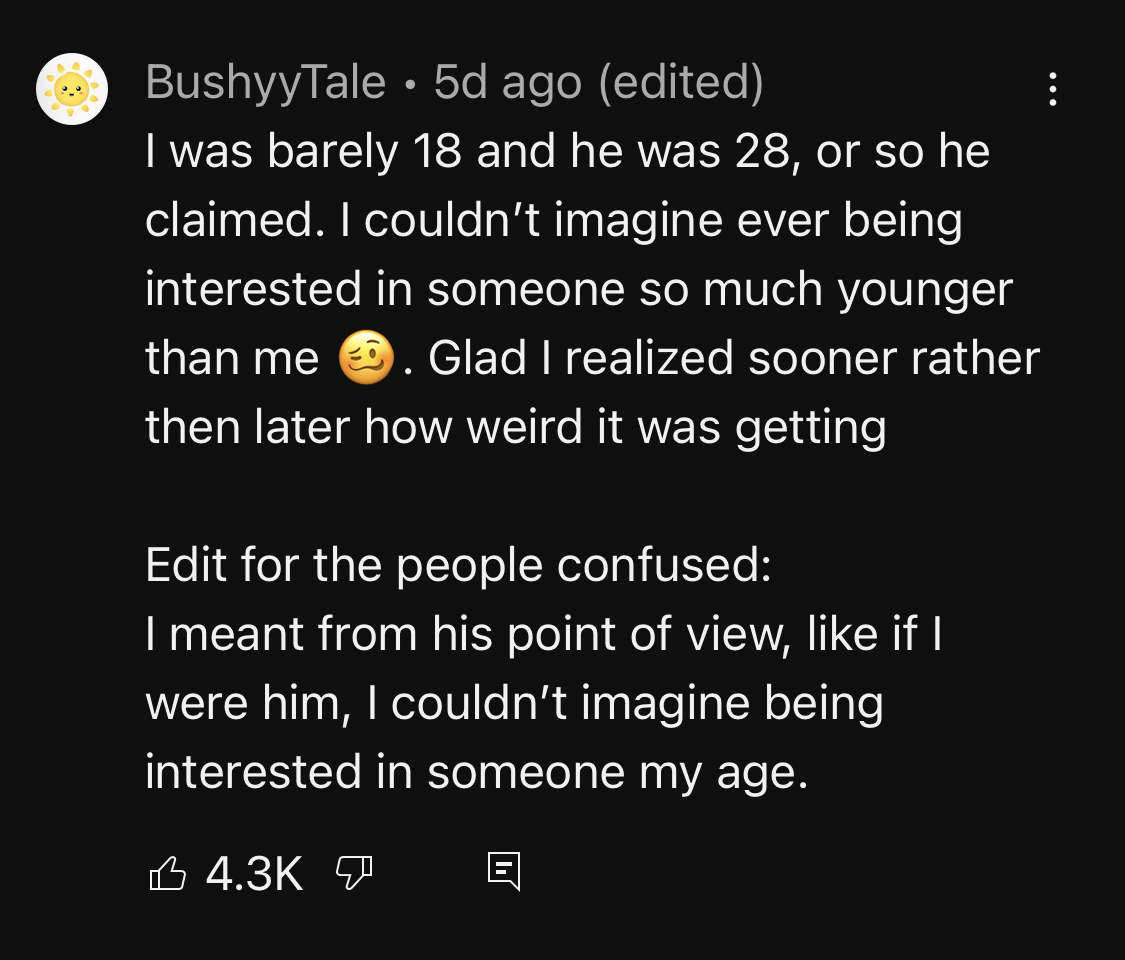
Task: Tap the line starting 'I was barely 18'
Action: (x=568, y=151)
